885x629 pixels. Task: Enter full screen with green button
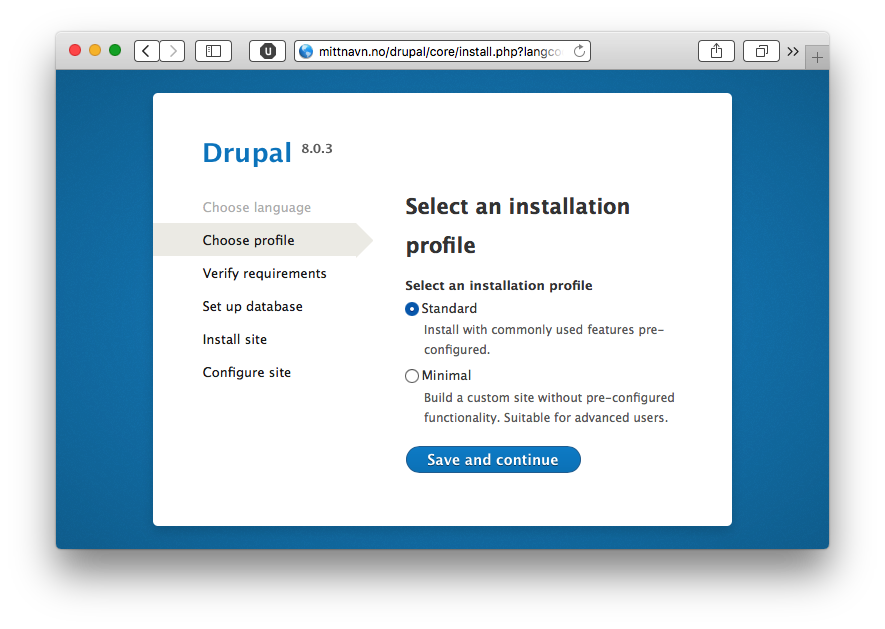(115, 50)
